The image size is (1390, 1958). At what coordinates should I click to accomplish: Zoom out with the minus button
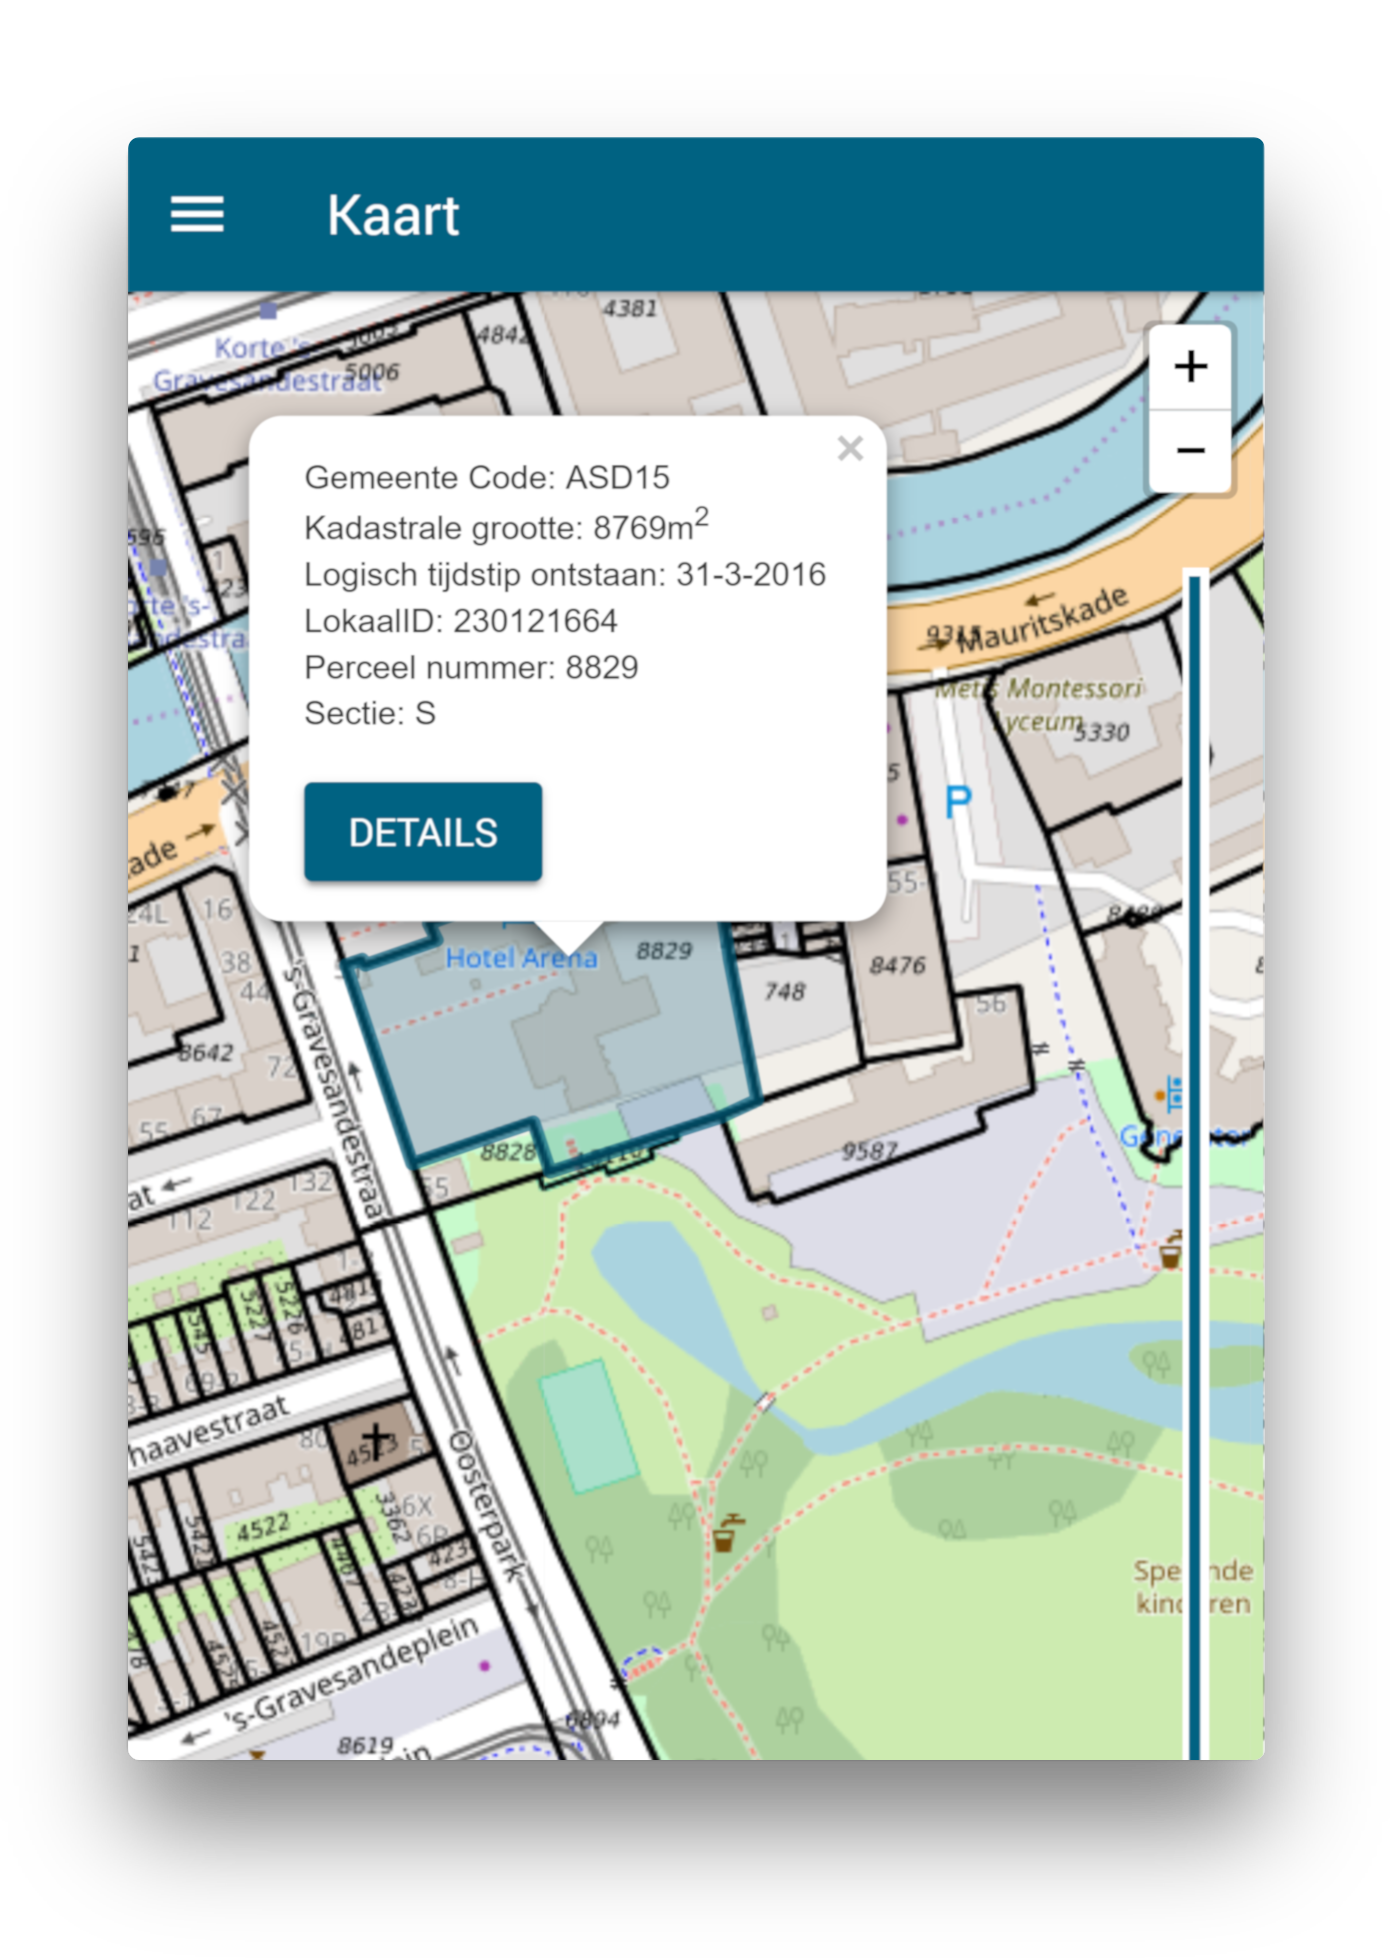coord(1190,450)
